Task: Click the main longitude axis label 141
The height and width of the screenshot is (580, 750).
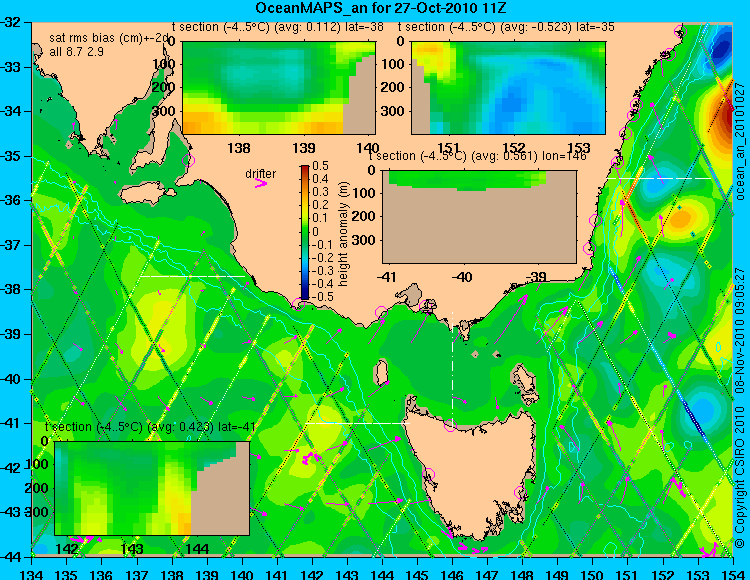Action: [x=277, y=574]
